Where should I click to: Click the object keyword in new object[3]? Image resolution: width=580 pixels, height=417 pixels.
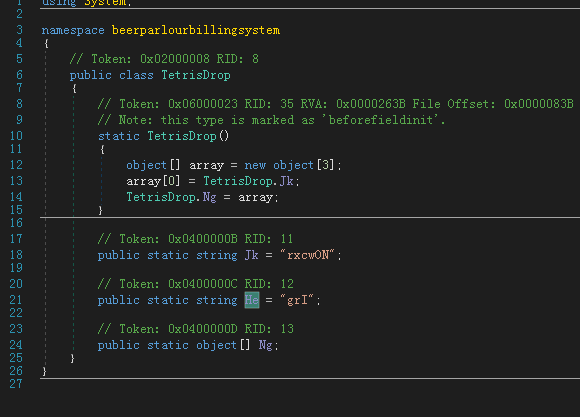[293, 165]
